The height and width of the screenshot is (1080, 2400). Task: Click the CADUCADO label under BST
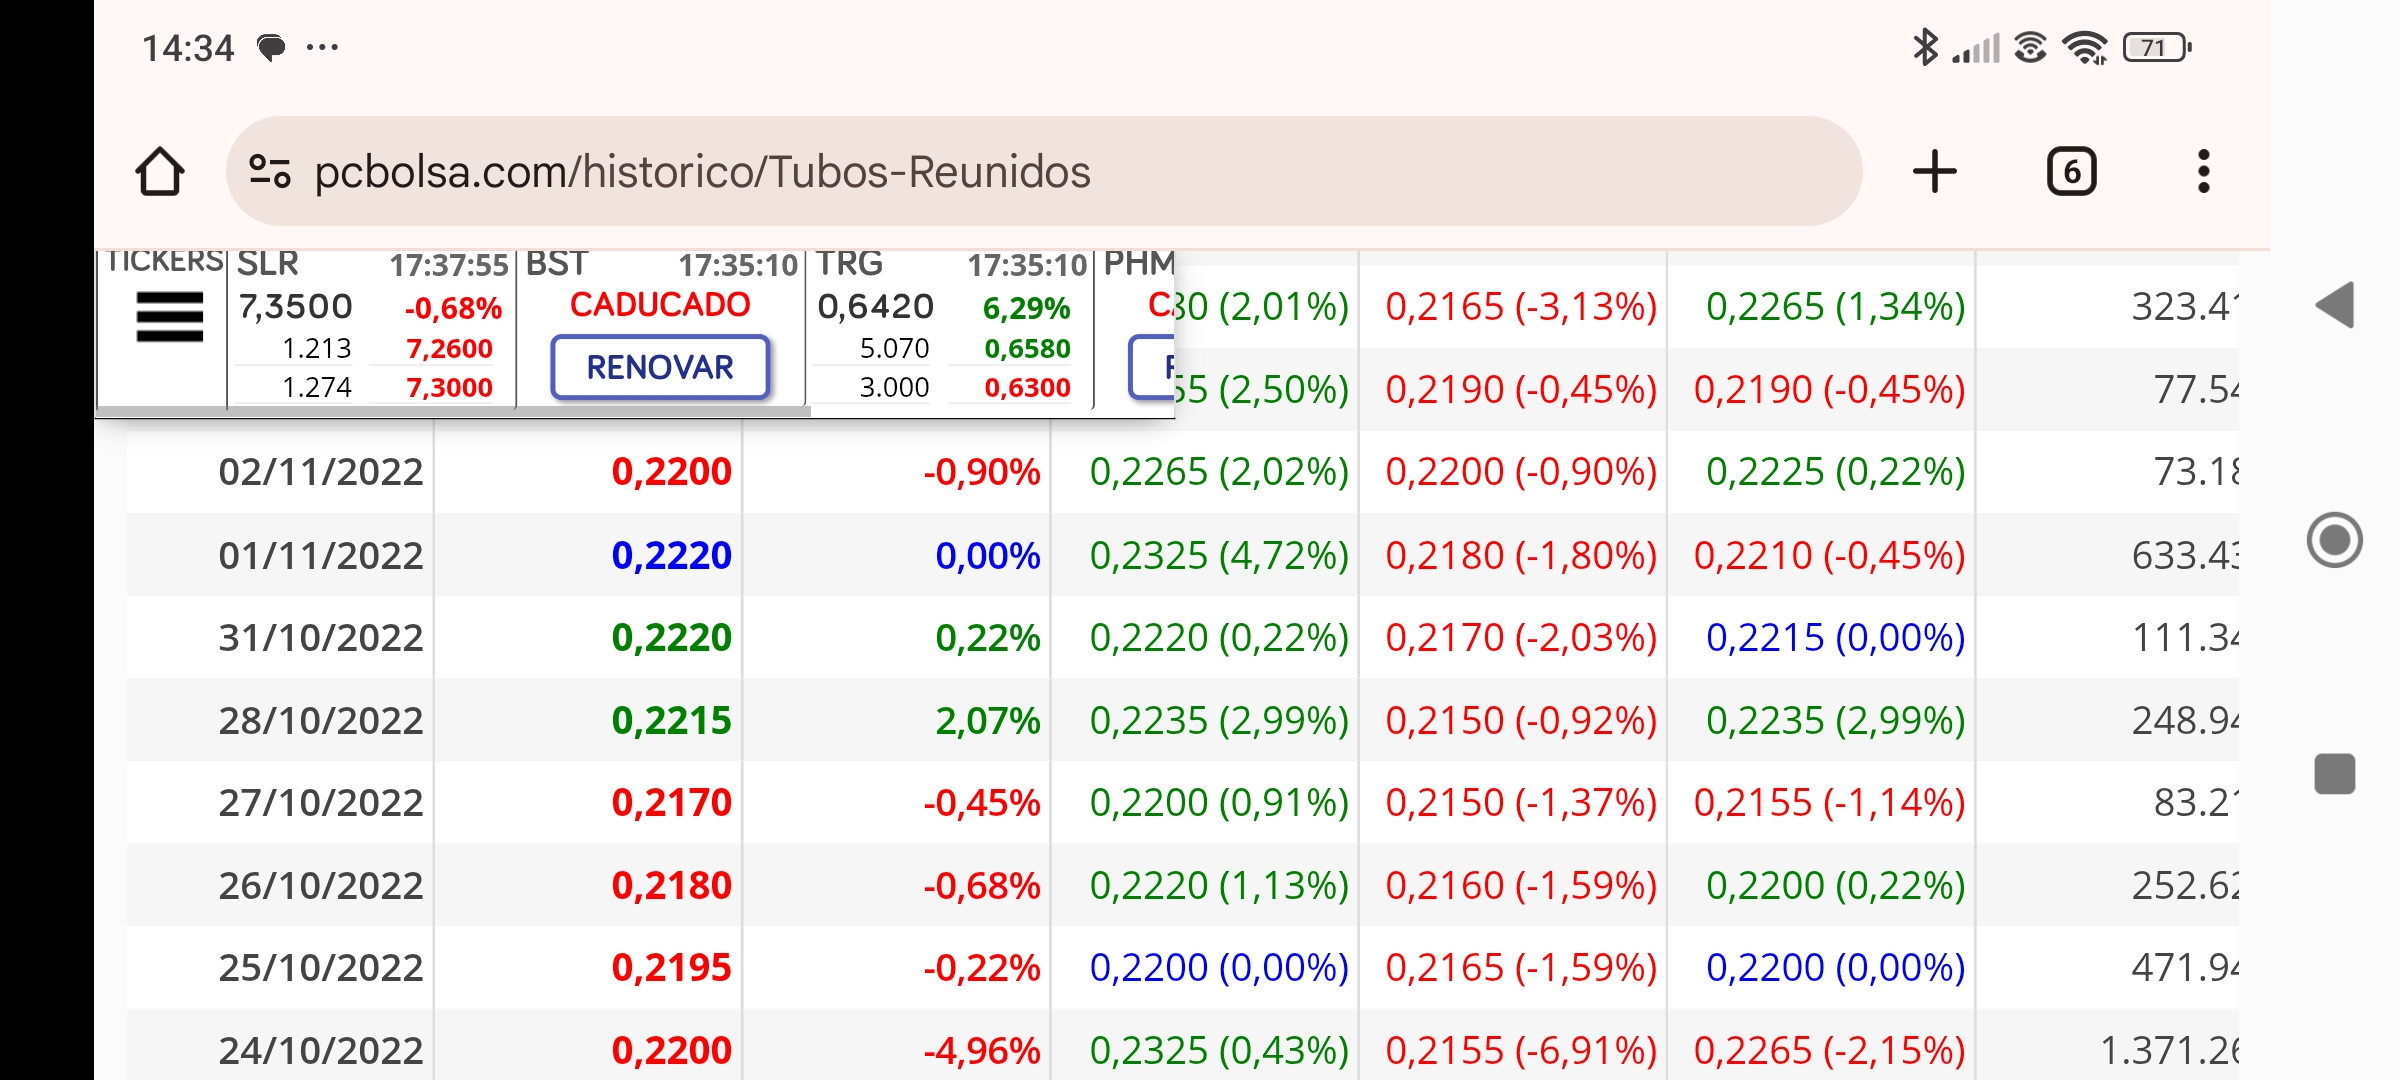coord(660,305)
